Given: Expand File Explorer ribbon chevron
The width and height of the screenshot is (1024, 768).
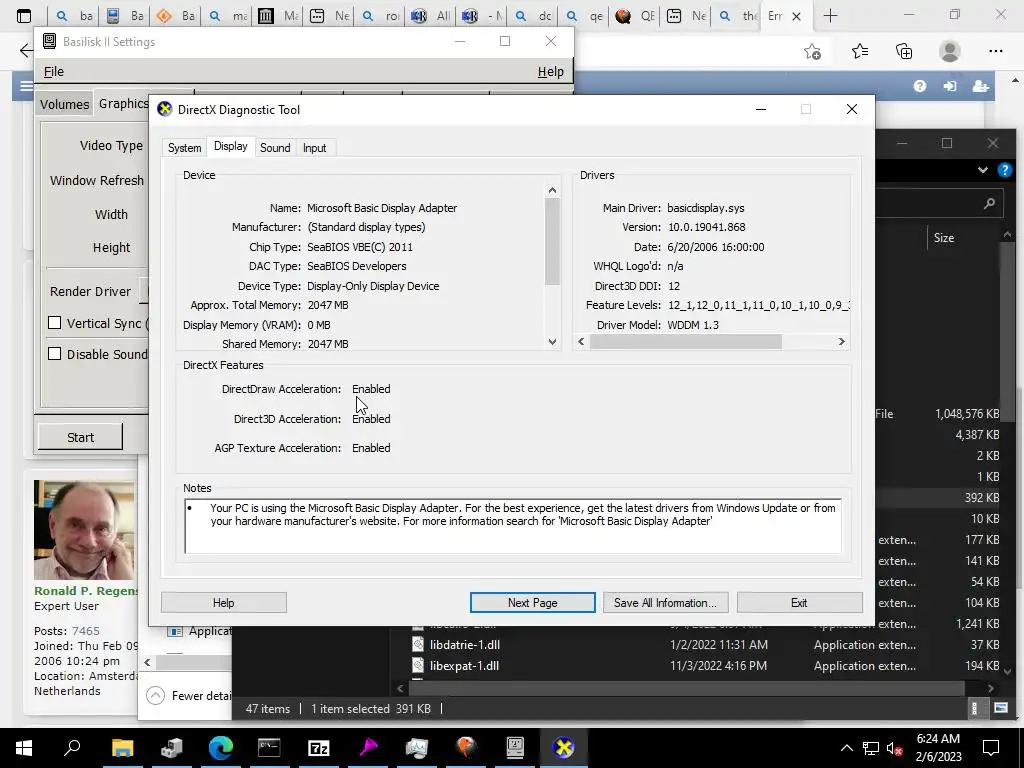Looking at the screenshot, I should click(x=982, y=170).
